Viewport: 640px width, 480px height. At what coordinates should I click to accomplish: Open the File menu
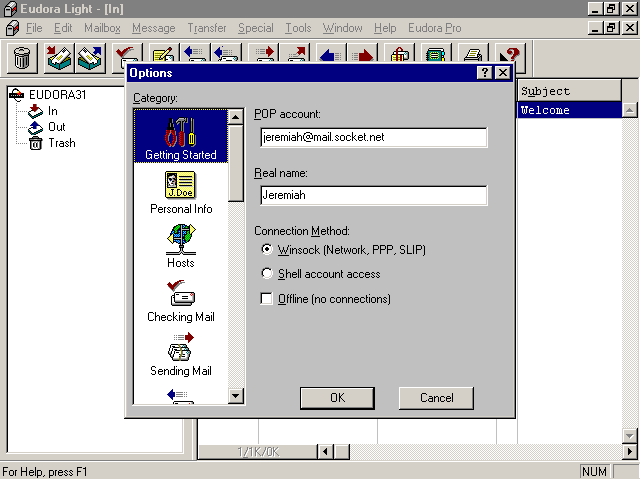coord(34,28)
